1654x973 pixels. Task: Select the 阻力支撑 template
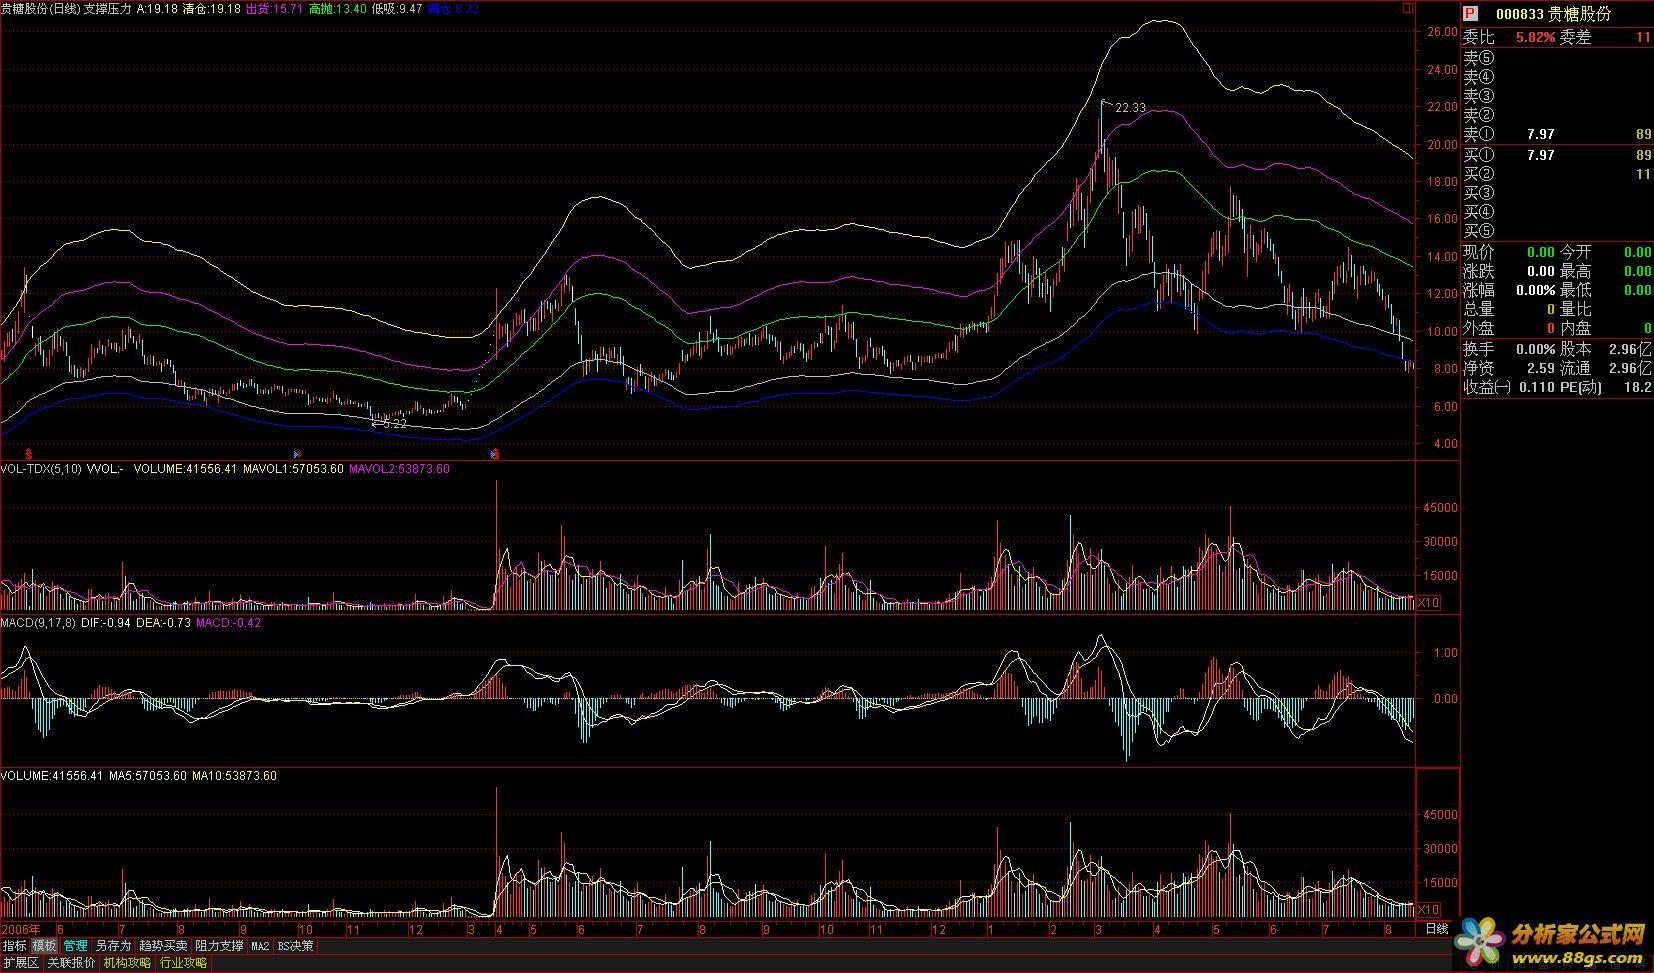[x=219, y=945]
